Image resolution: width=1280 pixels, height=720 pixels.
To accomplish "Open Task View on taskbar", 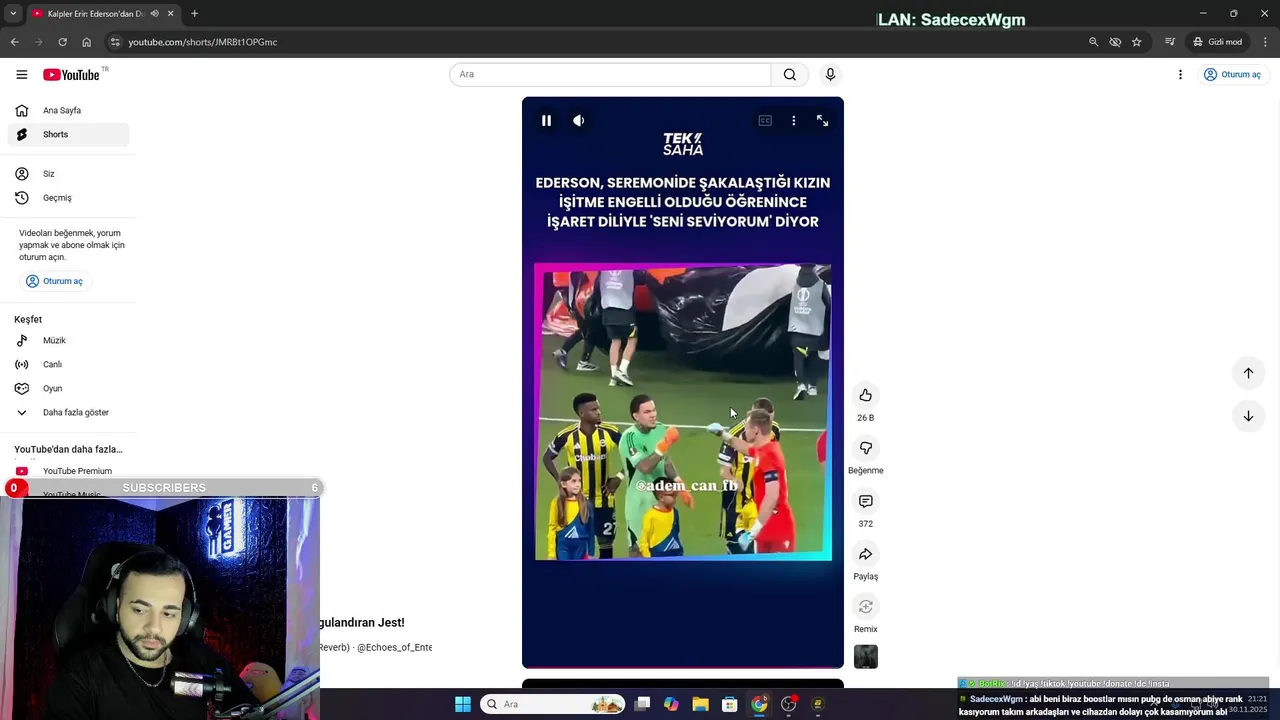I will [x=642, y=704].
